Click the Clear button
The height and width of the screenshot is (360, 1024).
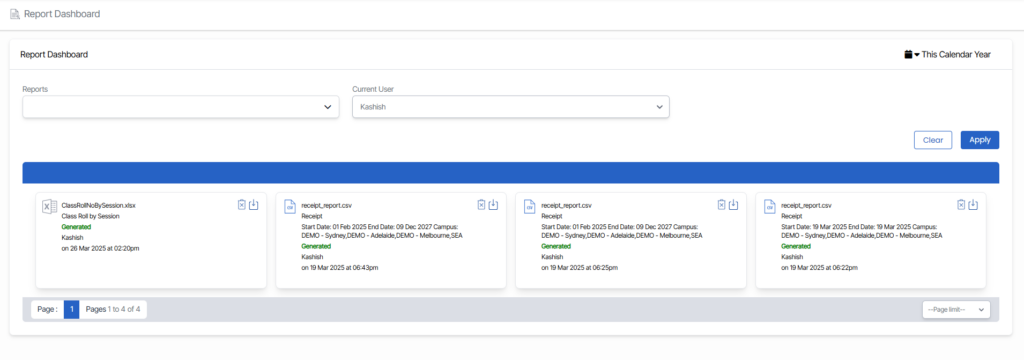933,140
